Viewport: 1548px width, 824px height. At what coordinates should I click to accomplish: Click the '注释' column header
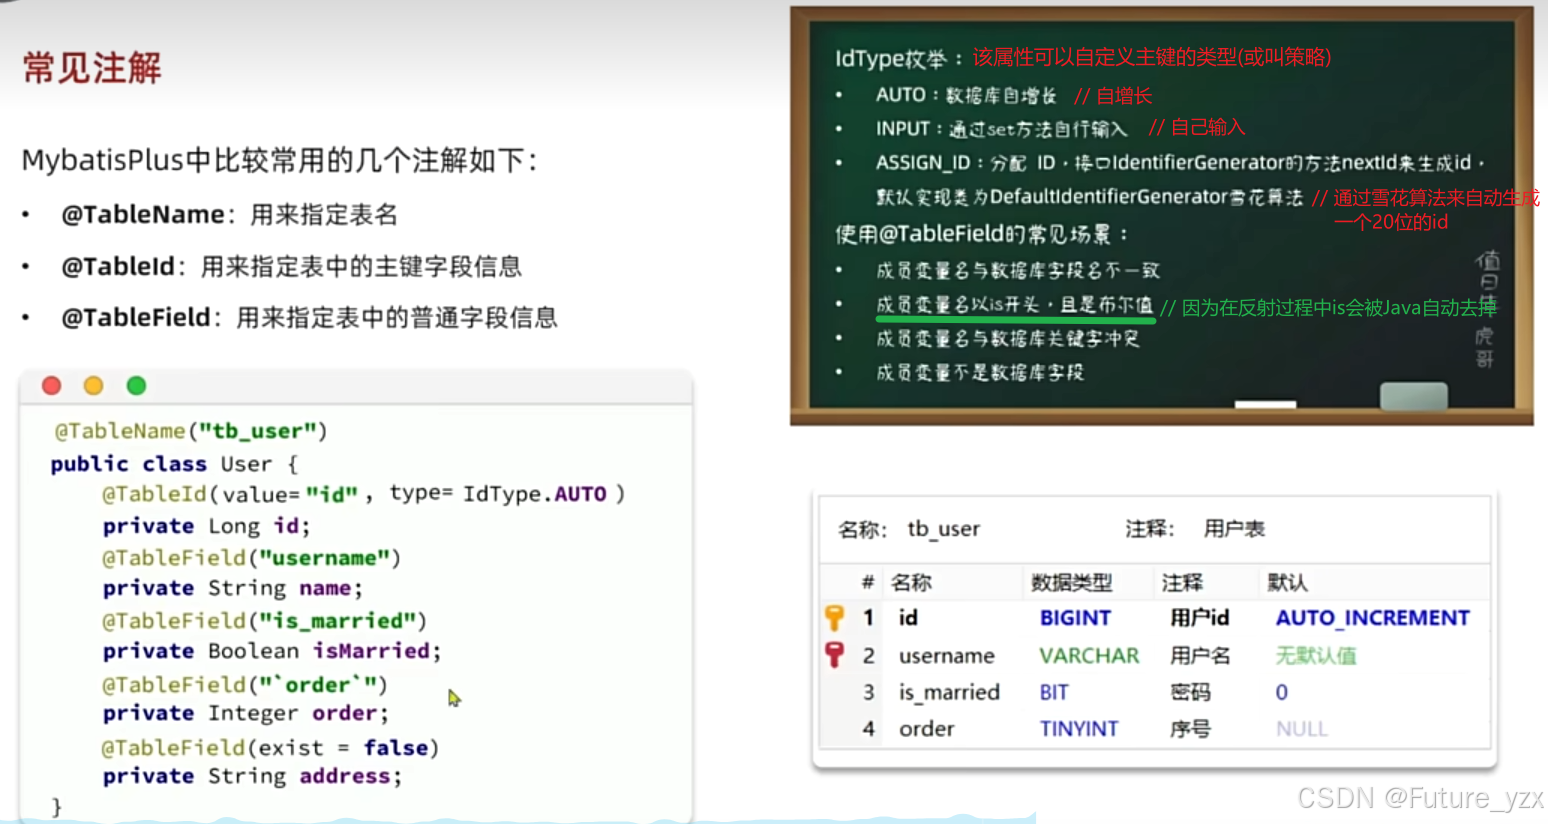pos(1182,583)
